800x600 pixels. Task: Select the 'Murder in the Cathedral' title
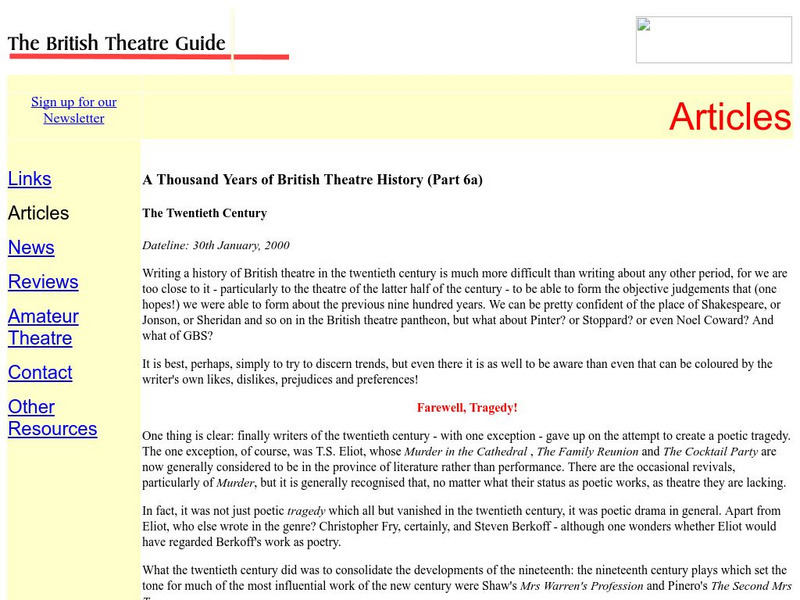[462, 450]
